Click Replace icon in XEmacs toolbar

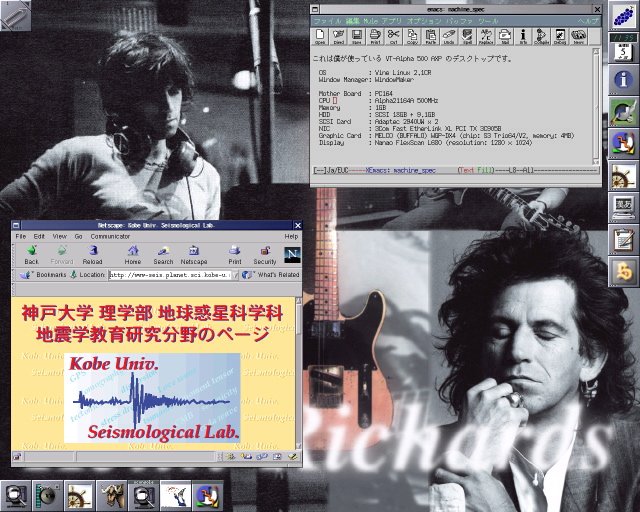(486, 36)
